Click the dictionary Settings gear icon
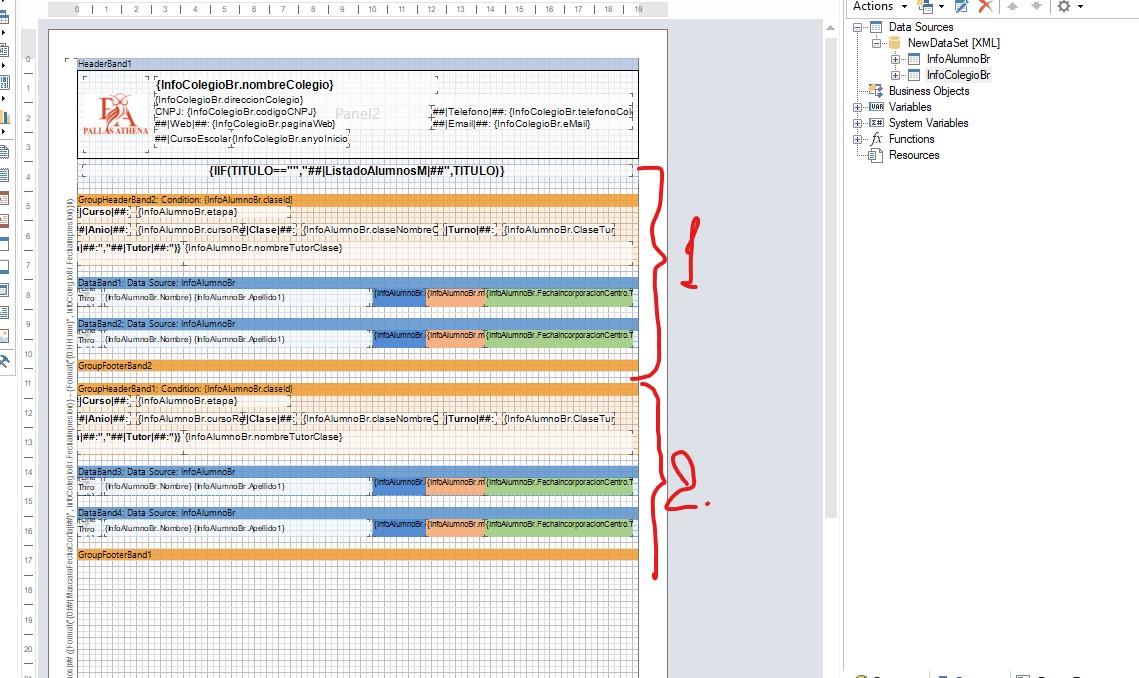 click(x=1064, y=7)
